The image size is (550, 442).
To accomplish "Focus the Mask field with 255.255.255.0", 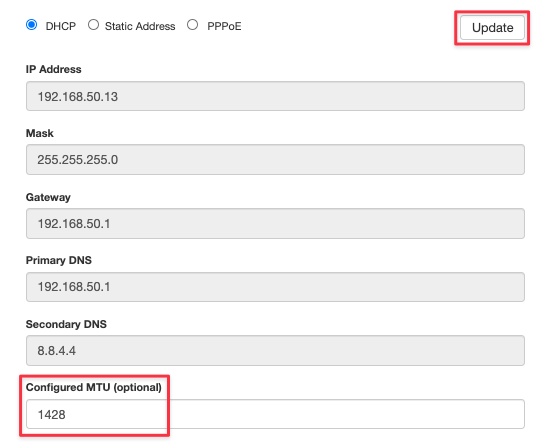I will pos(275,160).
